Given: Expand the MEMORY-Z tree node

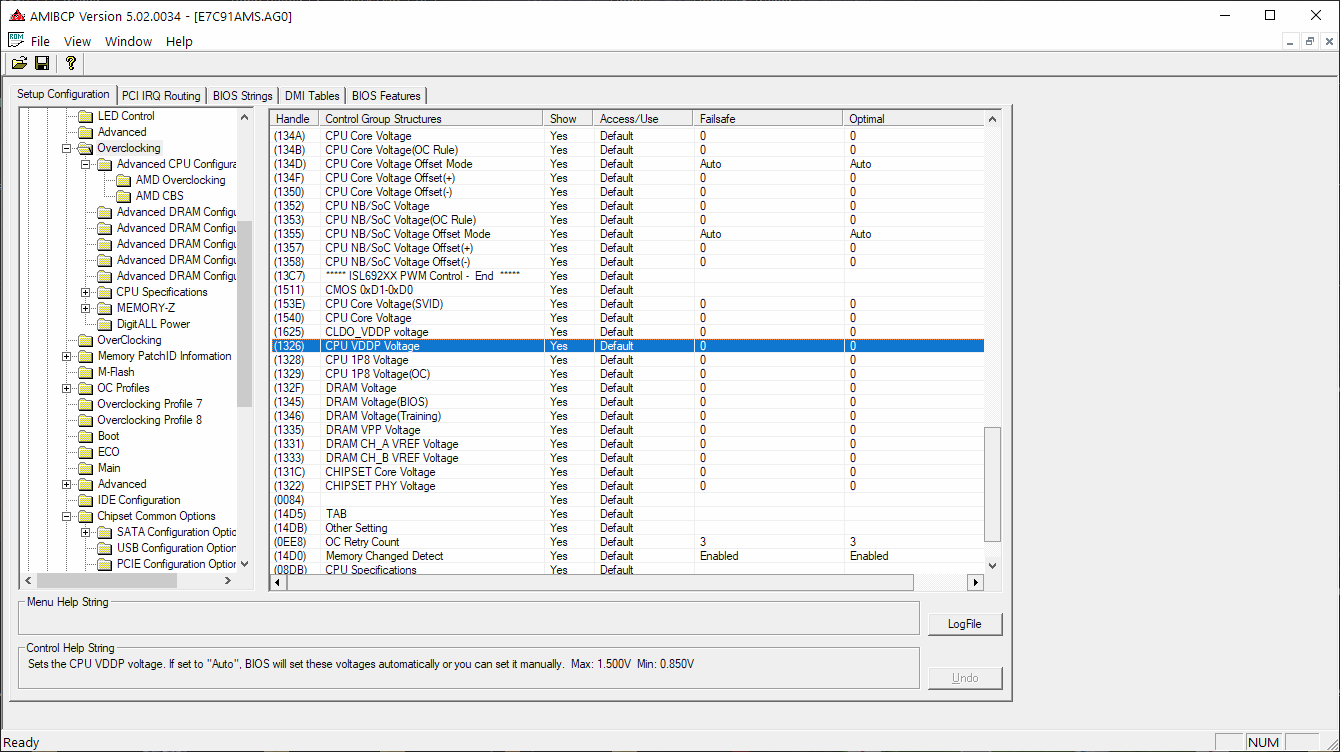Looking at the screenshot, I should click(86, 308).
